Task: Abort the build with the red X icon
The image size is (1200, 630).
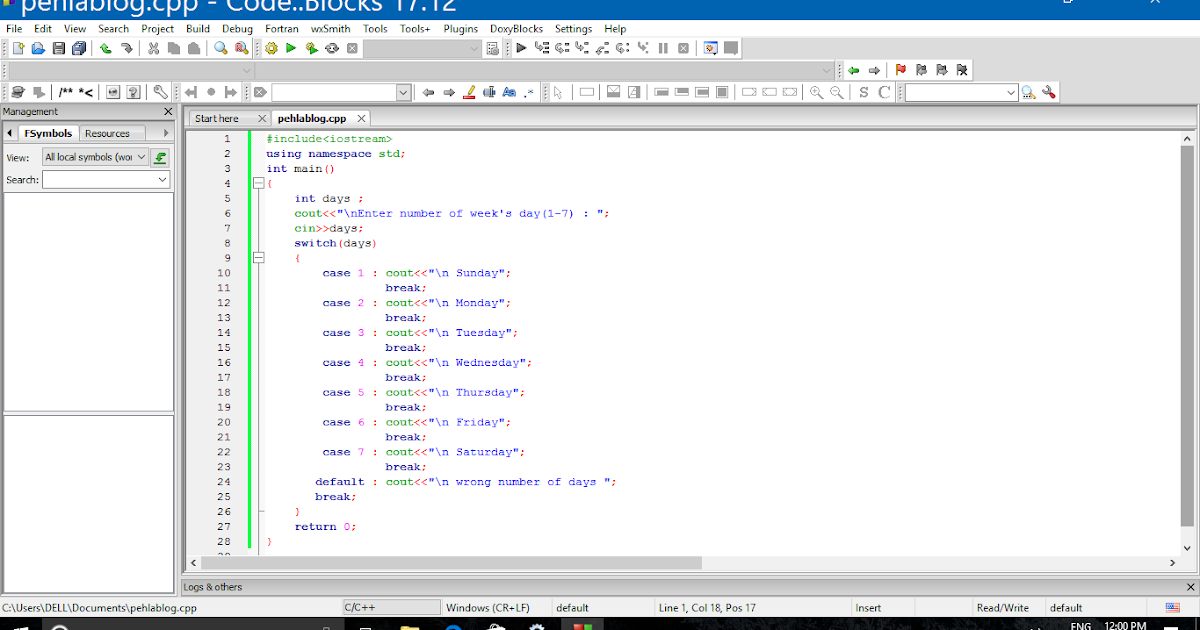Action: click(x=352, y=48)
